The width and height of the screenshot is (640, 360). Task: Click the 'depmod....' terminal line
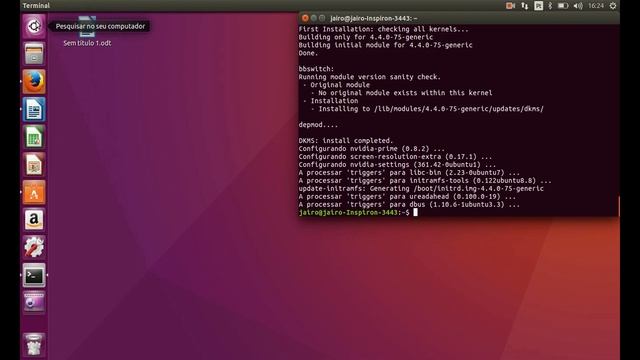click(x=318, y=124)
